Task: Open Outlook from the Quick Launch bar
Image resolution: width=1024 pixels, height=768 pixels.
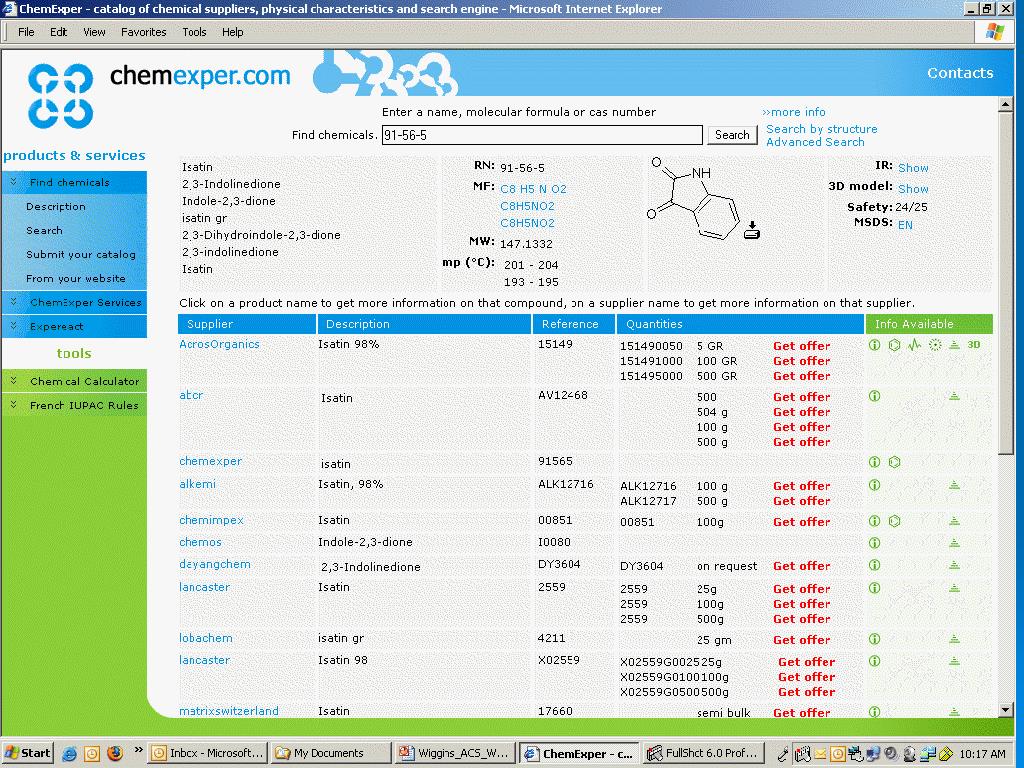Action: click(x=92, y=754)
